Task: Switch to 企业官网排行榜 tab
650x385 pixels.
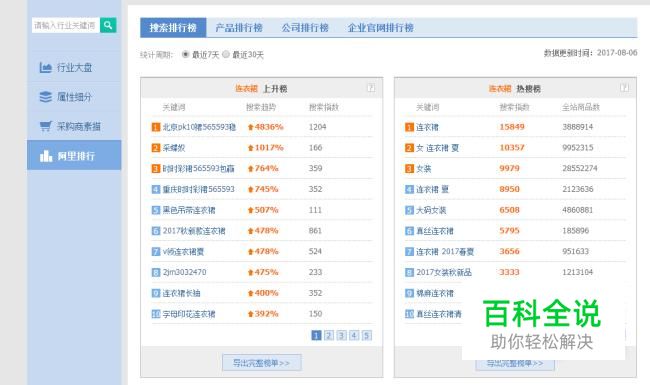Action: pos(381,28)
